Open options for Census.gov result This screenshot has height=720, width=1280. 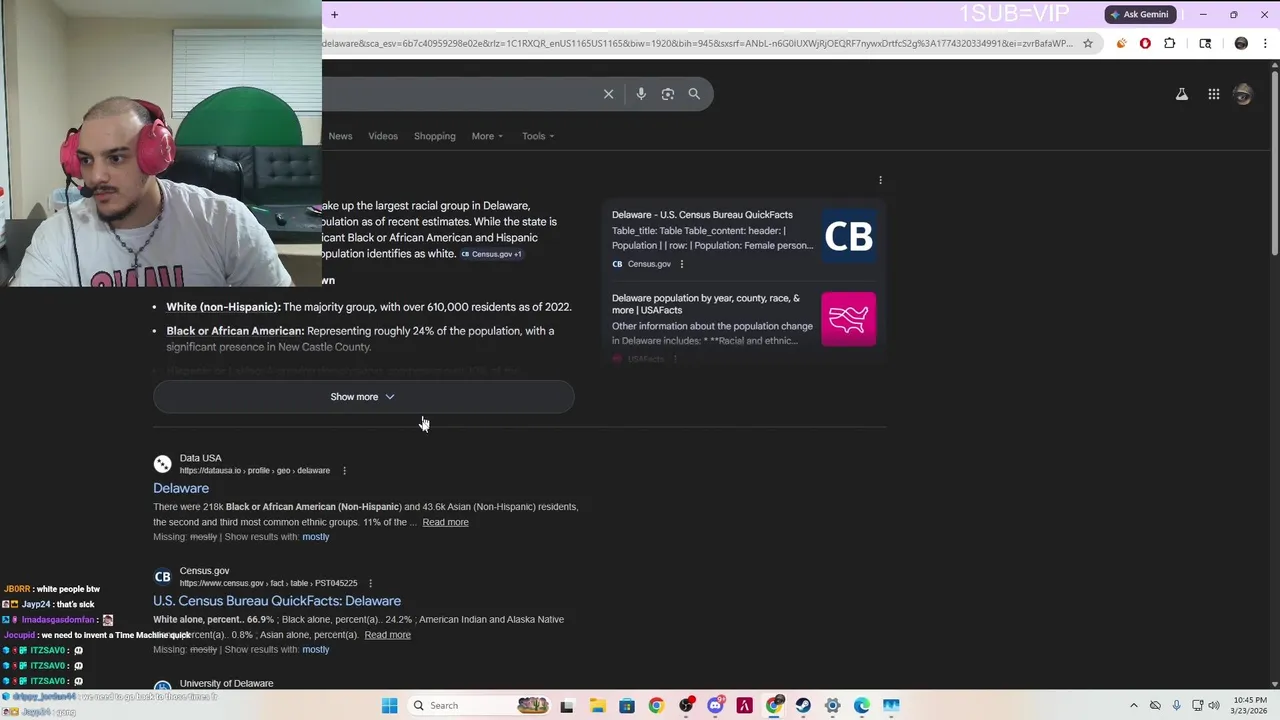370,583
